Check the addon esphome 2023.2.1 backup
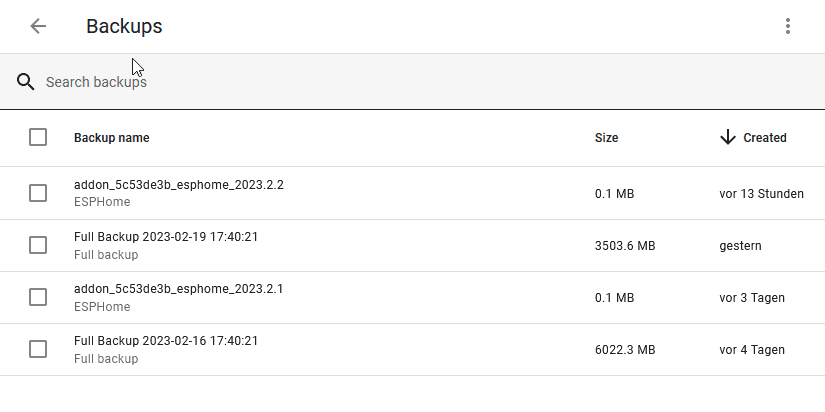 [x=38, y=297]
